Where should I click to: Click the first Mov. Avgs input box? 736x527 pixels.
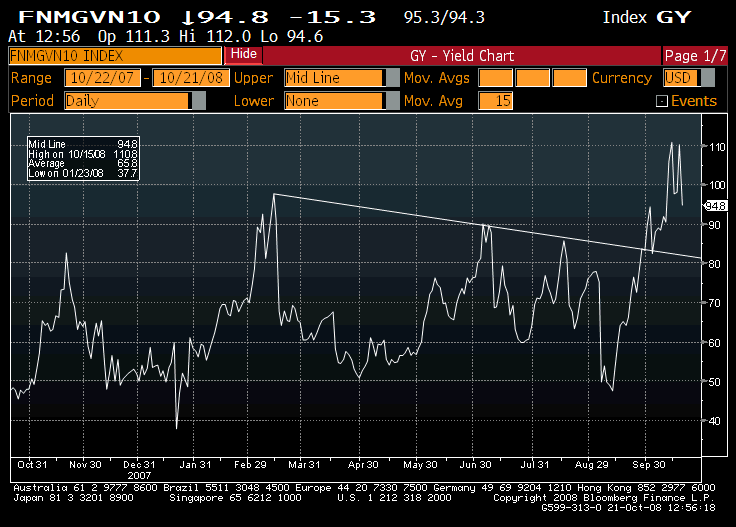point(494,78)
